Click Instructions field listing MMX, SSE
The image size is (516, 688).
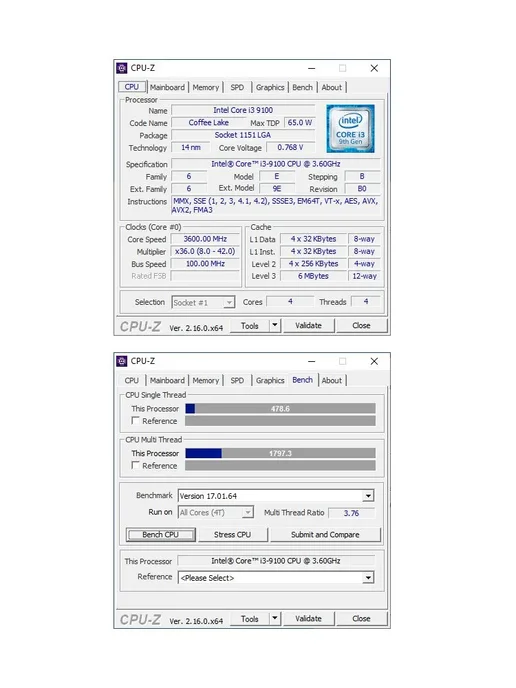pyautogui.click(x=276, y=205)
